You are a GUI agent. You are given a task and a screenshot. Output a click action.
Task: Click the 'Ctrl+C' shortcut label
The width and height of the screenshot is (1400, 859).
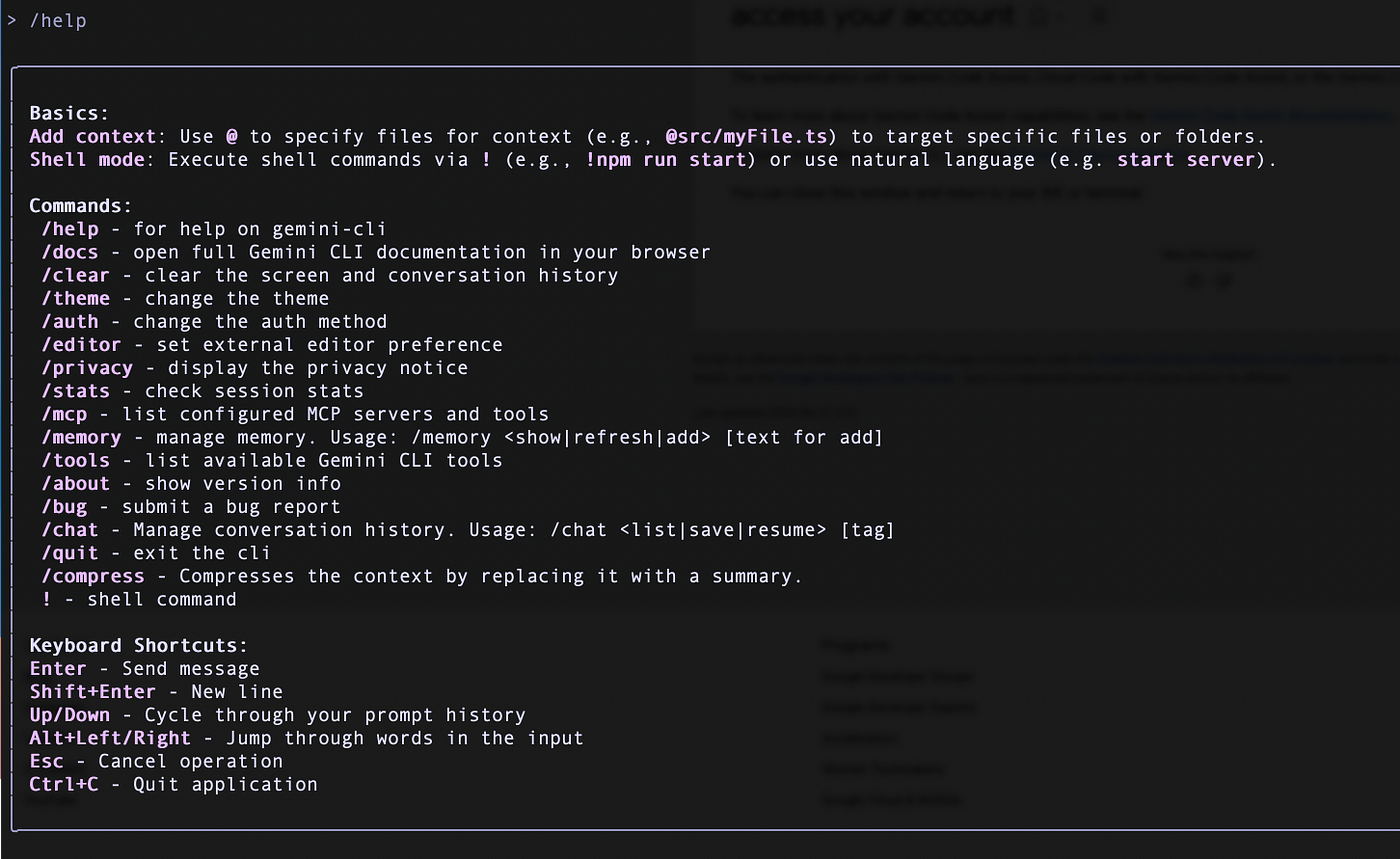point(64,784)
